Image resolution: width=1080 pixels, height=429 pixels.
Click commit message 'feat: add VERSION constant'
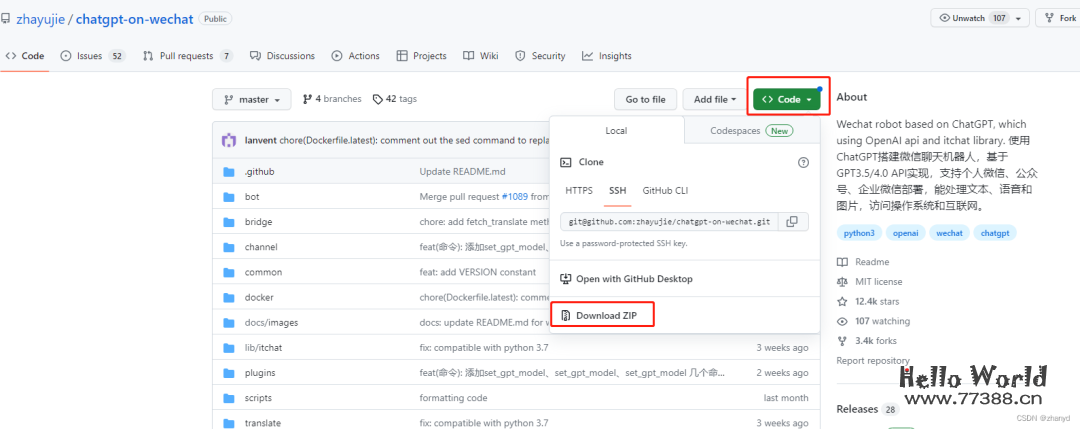[477, 272]
